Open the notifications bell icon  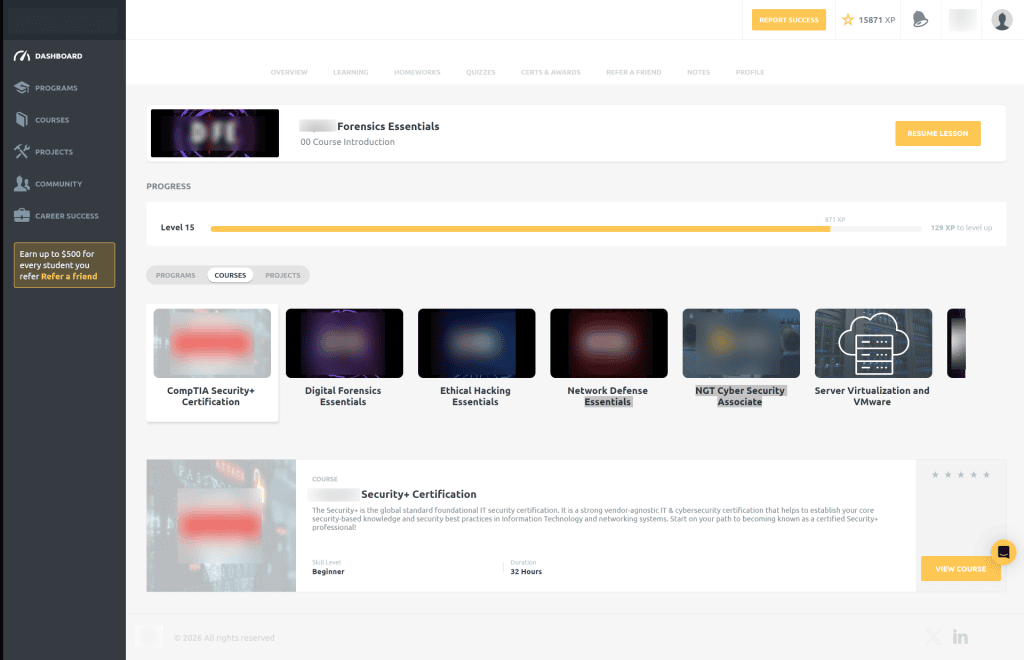click(920, 20)
